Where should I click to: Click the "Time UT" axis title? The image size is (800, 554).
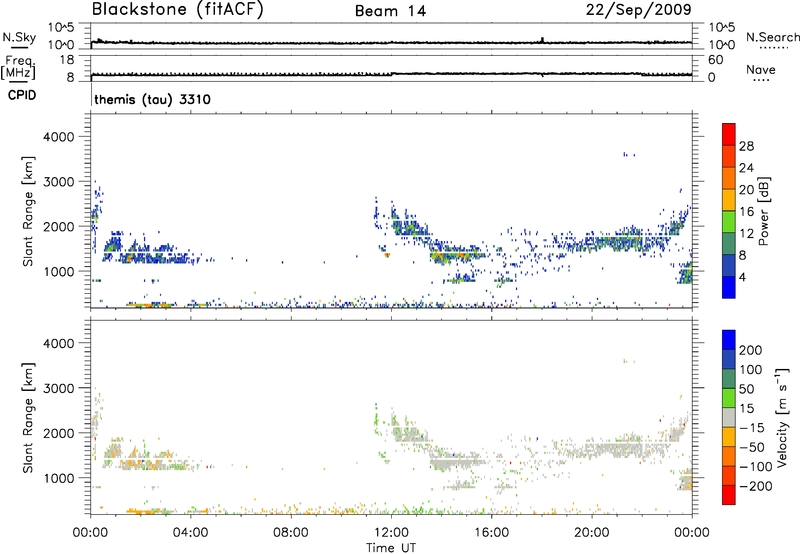(x=391, y=548)
